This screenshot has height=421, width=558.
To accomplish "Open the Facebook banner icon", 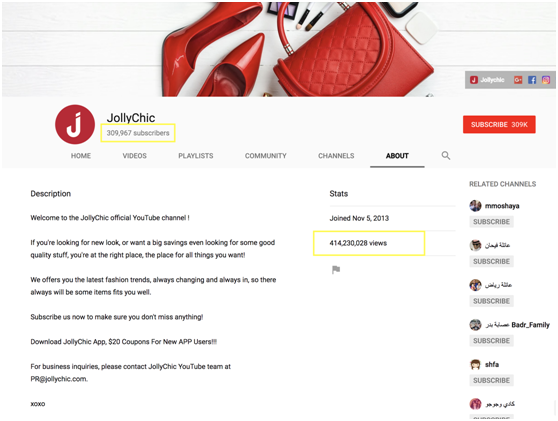I will pyautogui.click(x=532, y=80).
